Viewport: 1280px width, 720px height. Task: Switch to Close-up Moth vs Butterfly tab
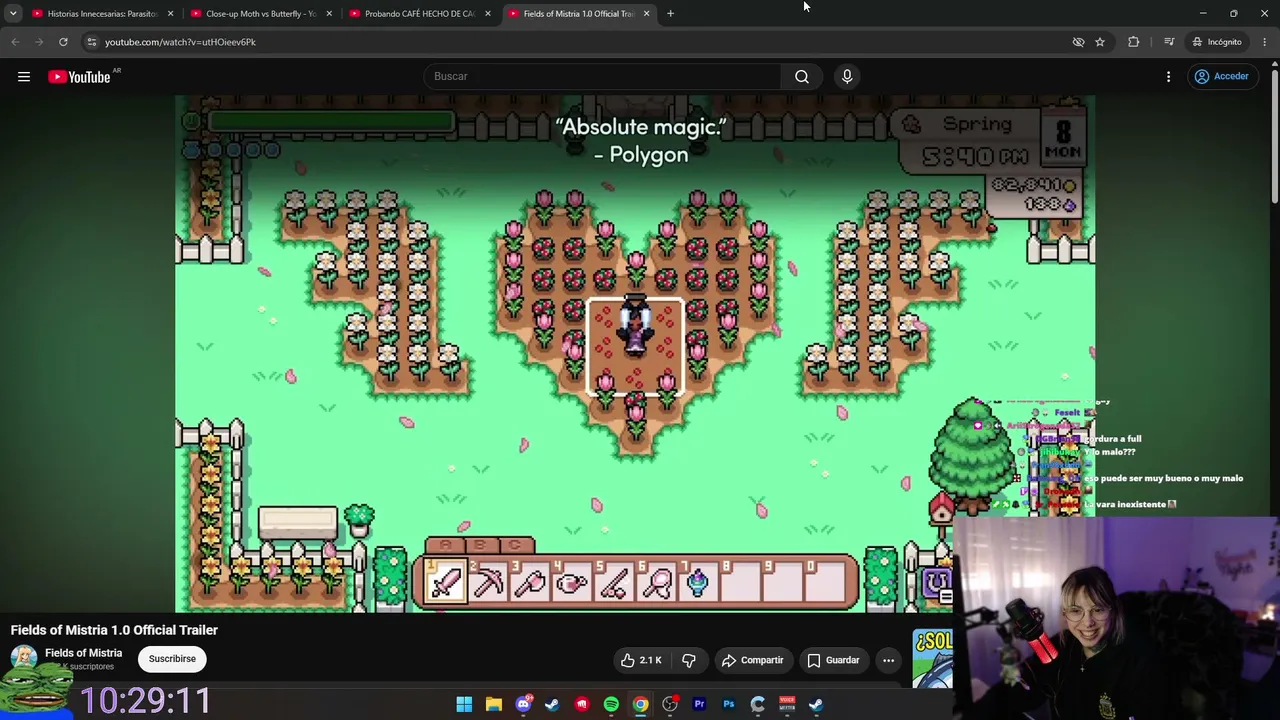262,14
